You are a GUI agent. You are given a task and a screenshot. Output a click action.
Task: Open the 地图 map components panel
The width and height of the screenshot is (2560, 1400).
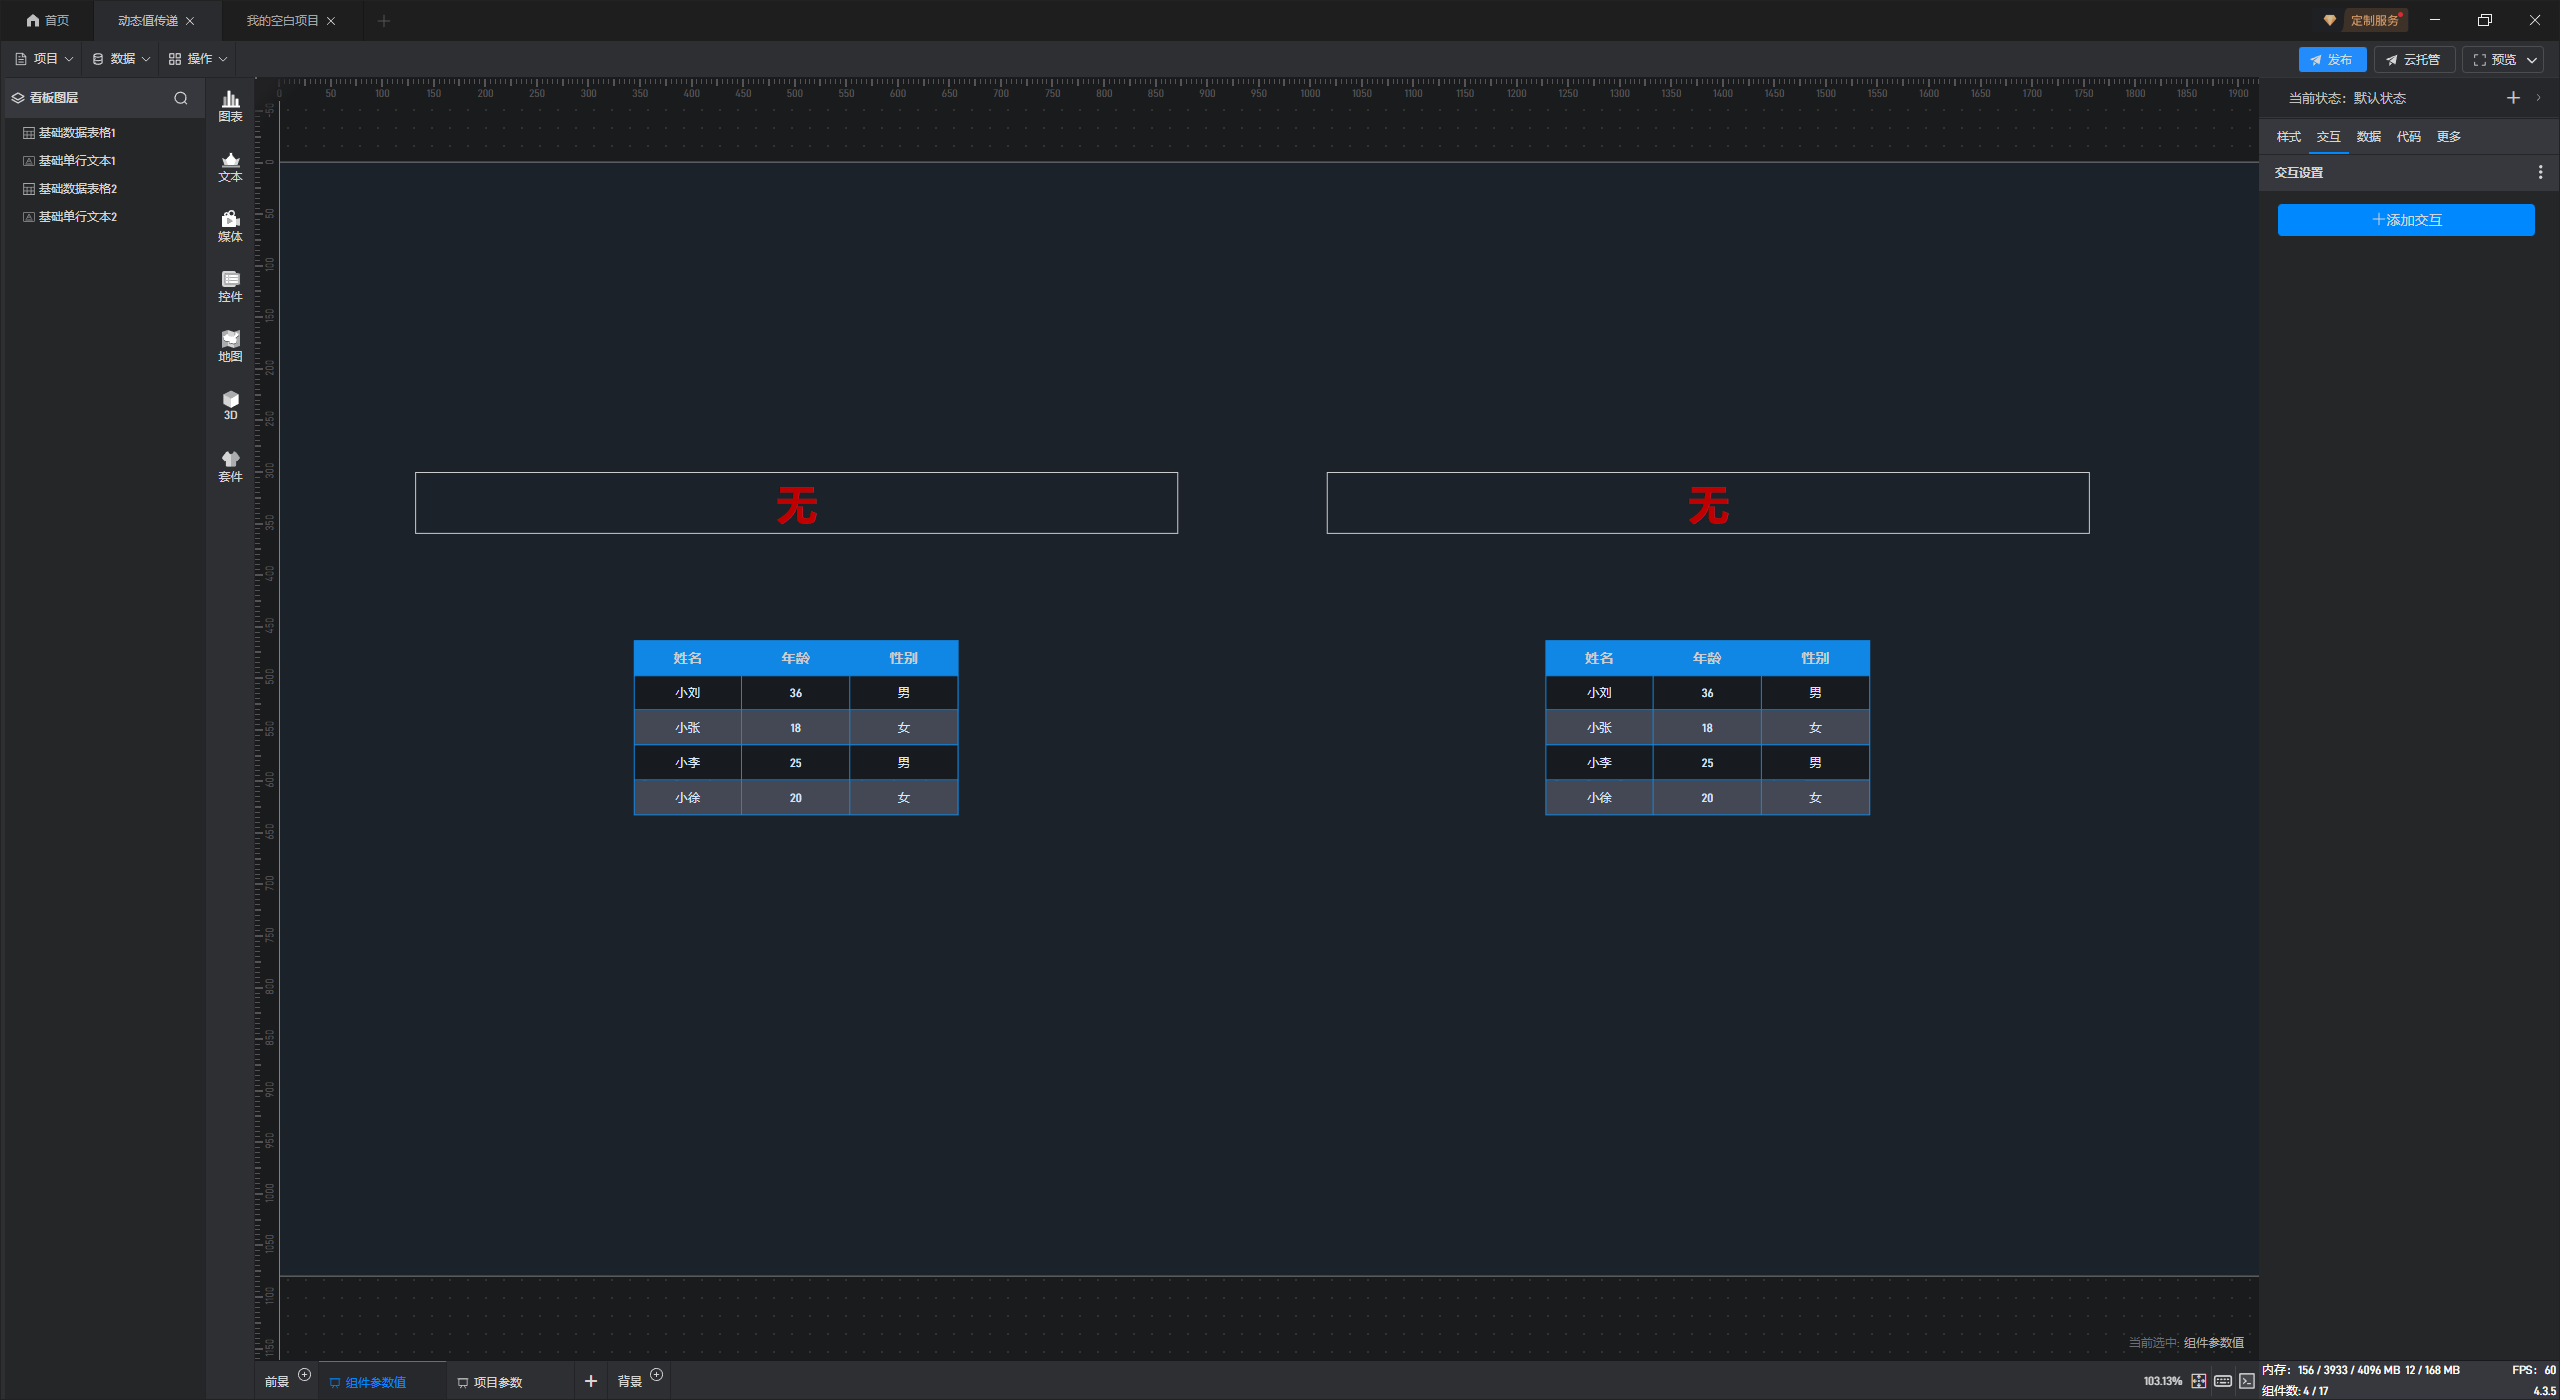[x=230, y=346]
